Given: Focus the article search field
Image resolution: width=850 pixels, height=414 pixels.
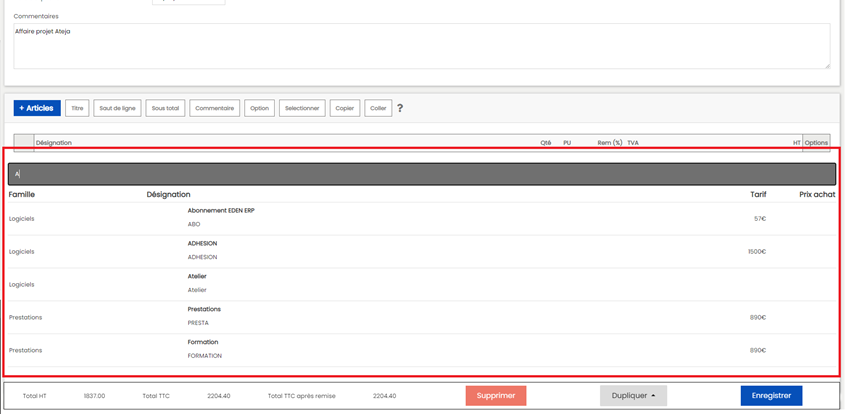Looking at the screenshot, I should pos(422,174).
